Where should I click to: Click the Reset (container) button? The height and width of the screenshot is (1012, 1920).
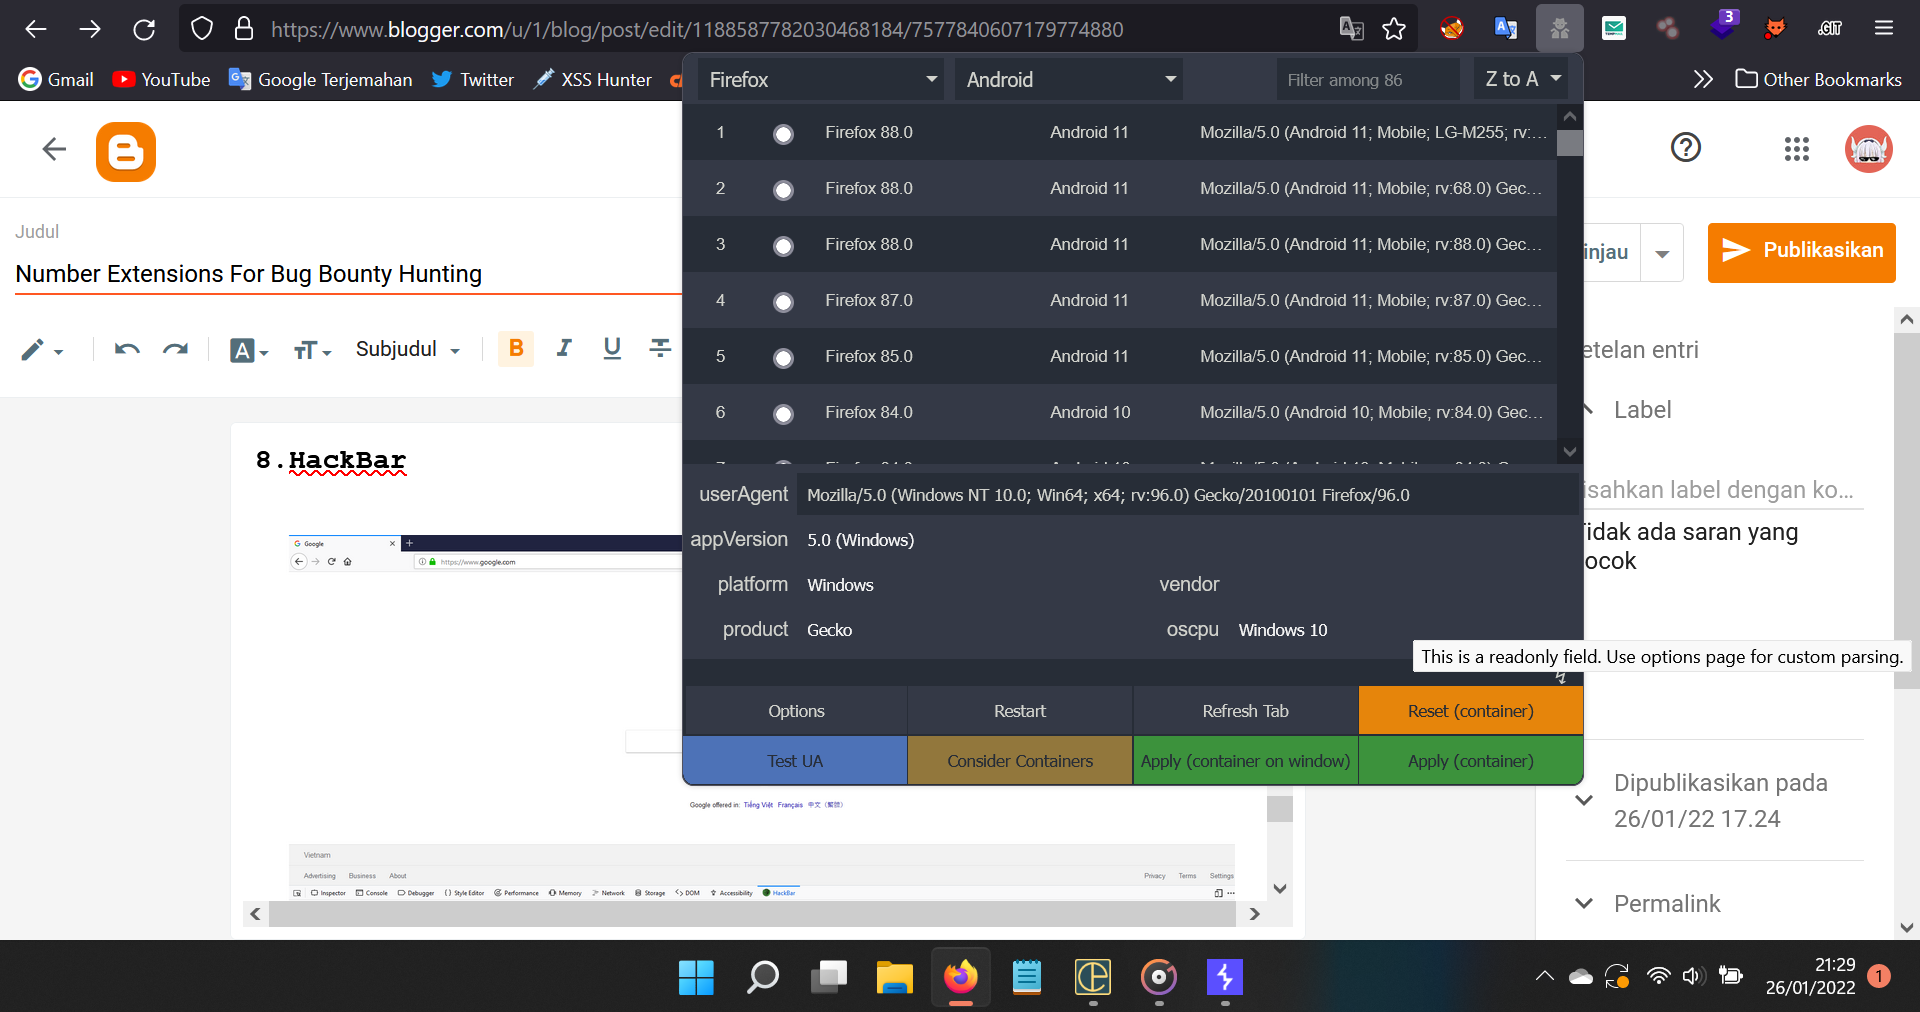[1470, 711]
